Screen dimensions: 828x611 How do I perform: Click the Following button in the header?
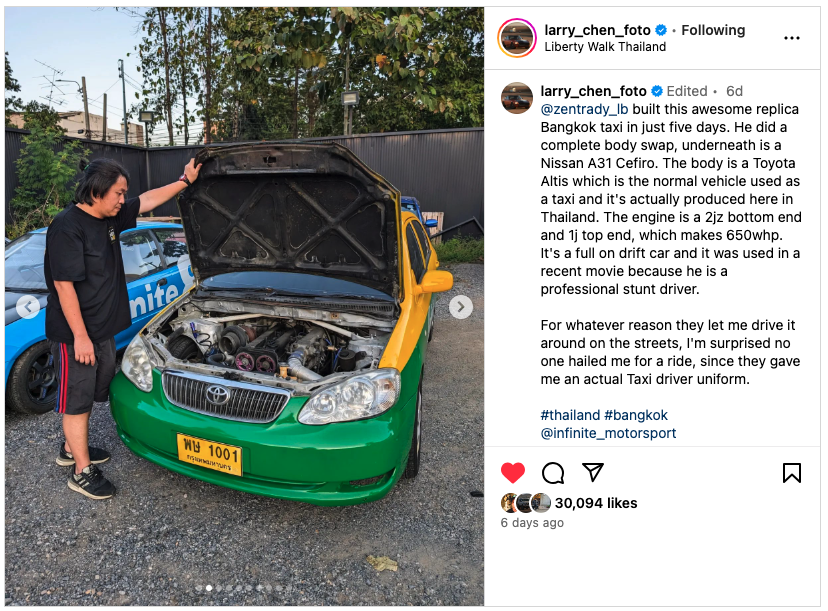point(713,30)
